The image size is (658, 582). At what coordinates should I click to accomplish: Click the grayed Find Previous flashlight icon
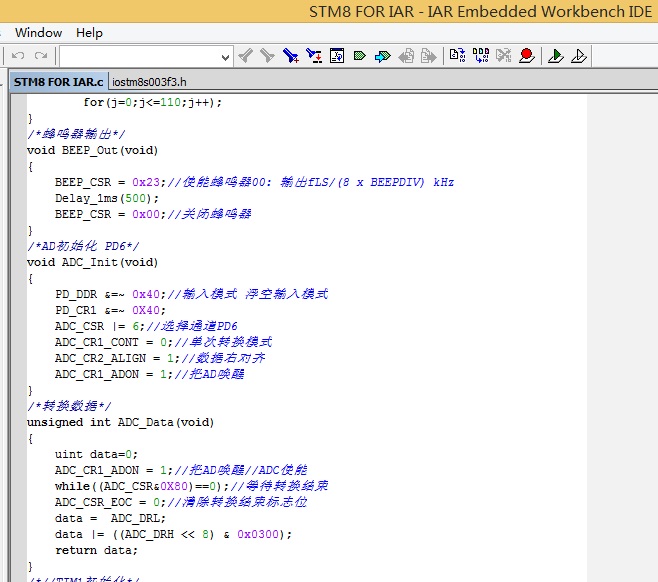point(245,56)
